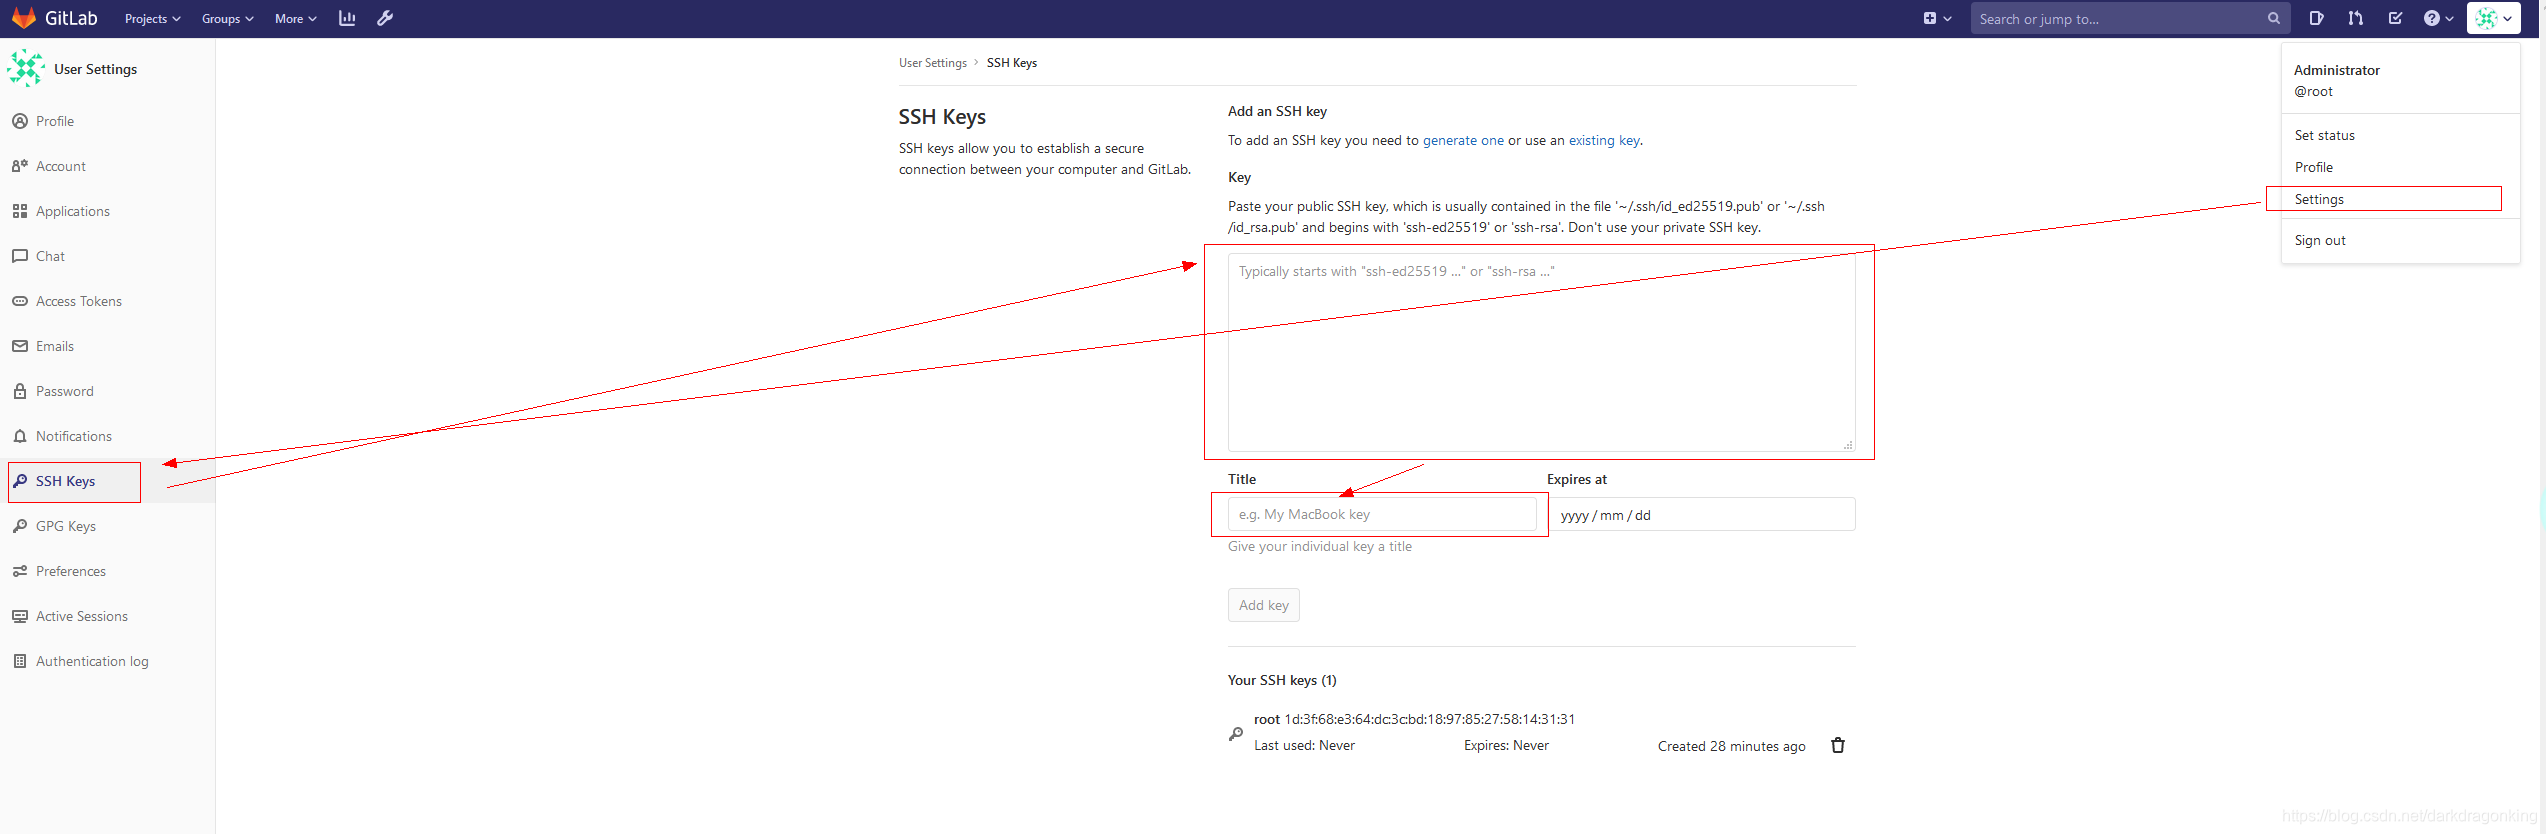Open the 'generate one' link
Image resolution: width=2546 pixels, height=834 pixels.
(1463, 140)
